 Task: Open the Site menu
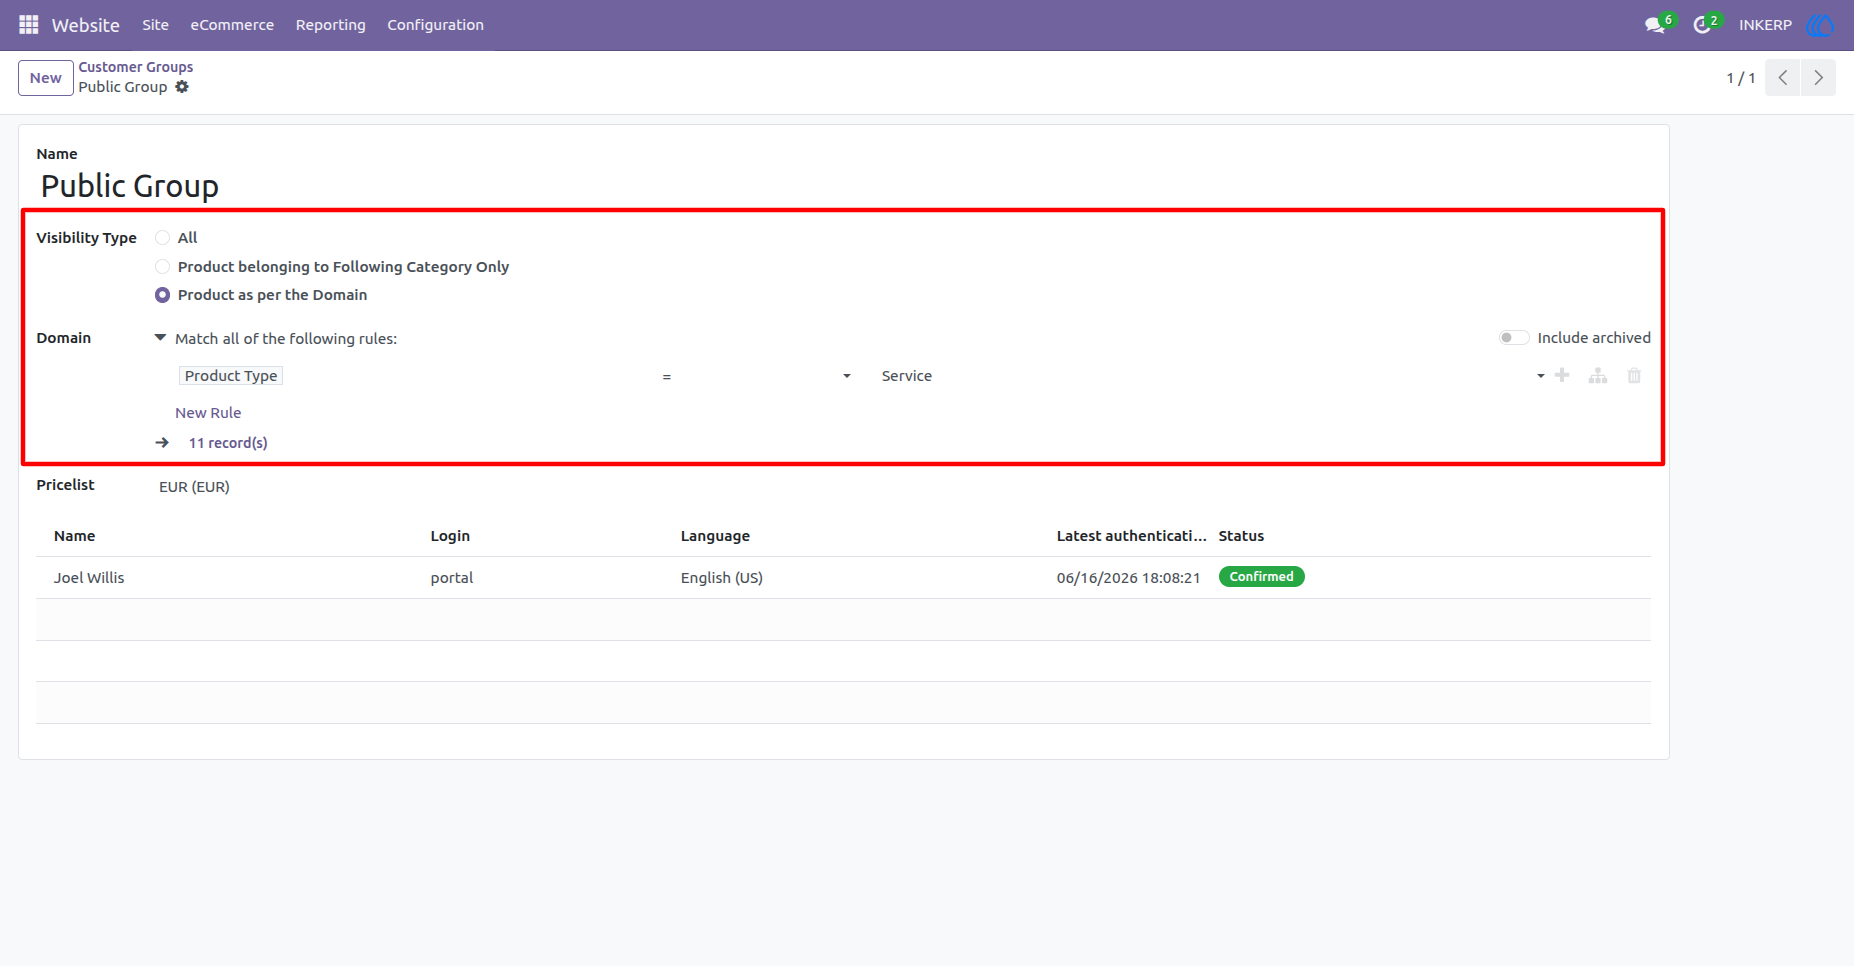[155, 25]
